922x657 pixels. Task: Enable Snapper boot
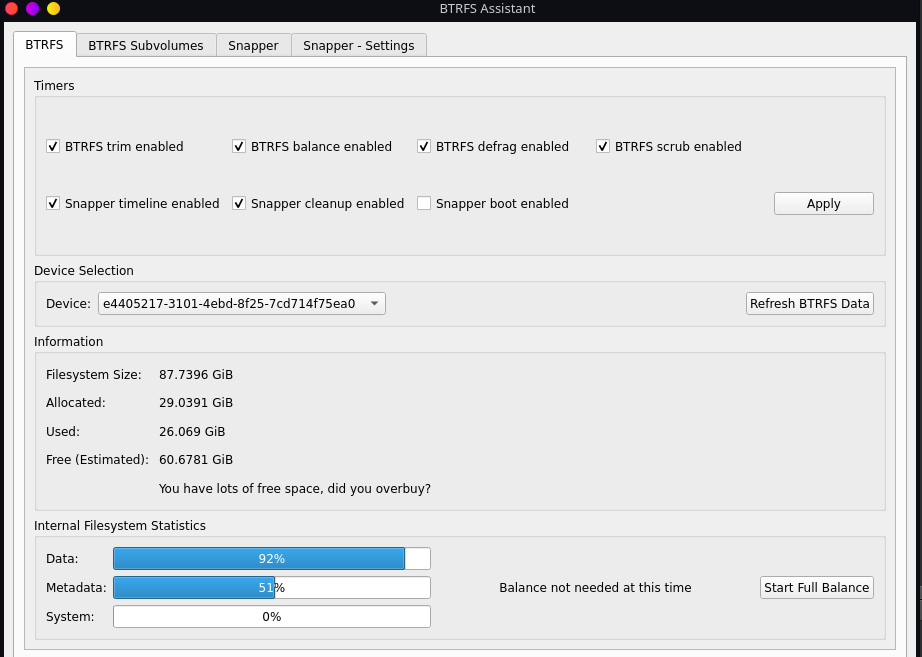[424, 203]
